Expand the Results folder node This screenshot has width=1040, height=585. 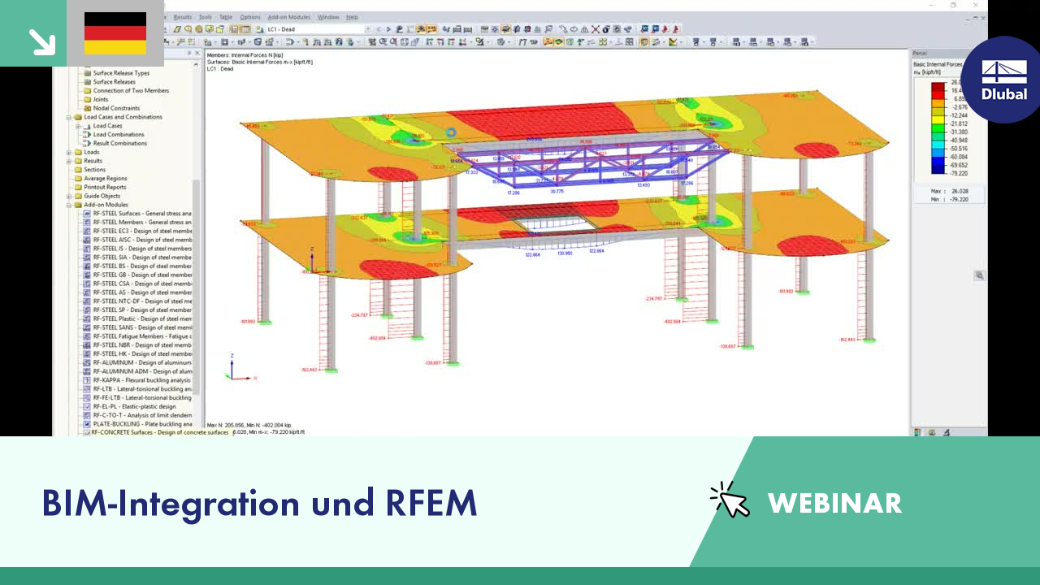(x=69, y=161)
